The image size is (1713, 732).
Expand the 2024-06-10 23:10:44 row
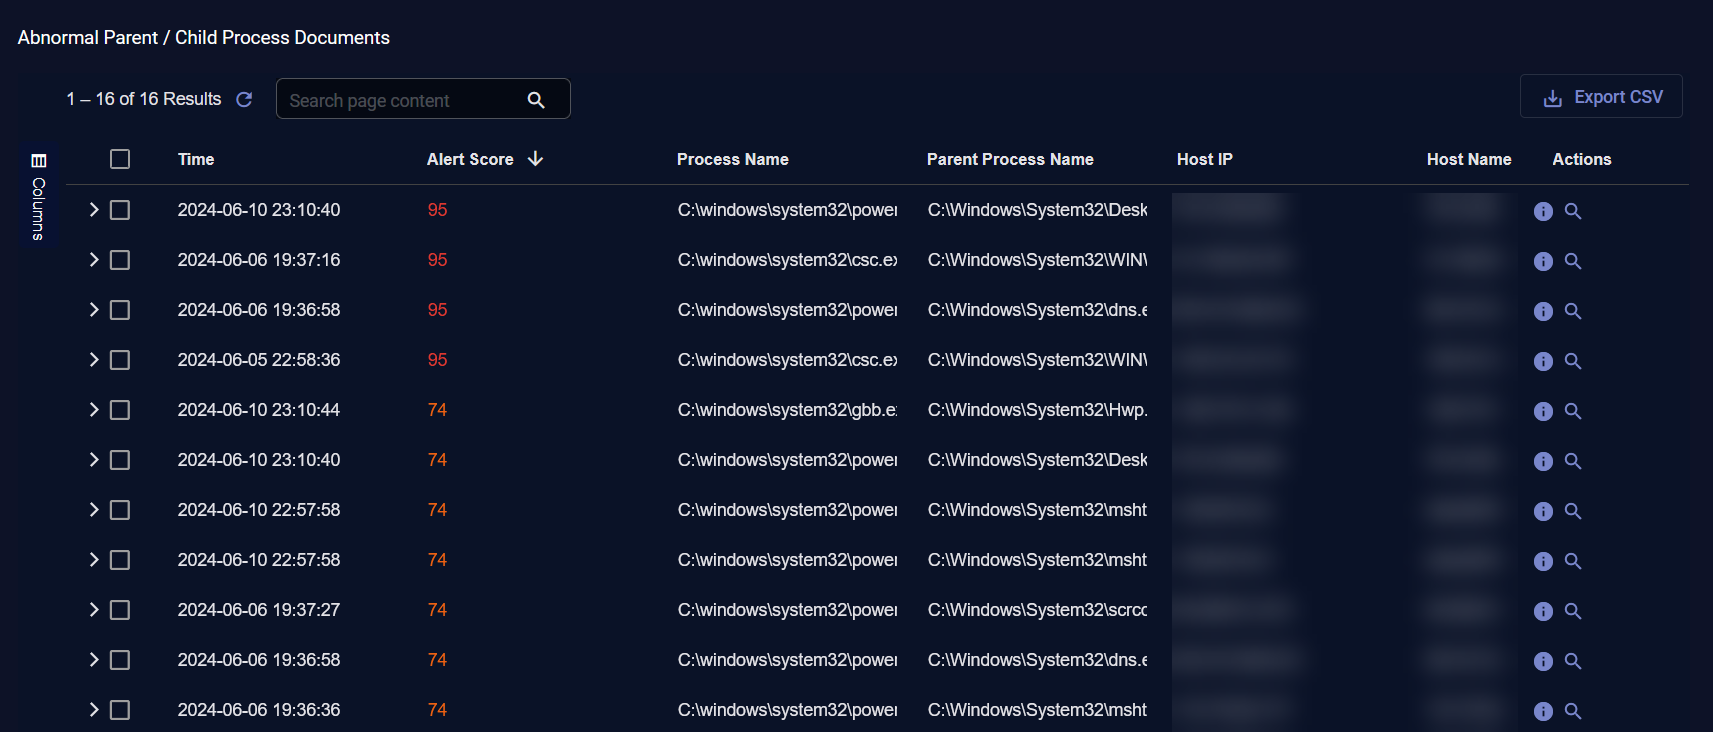coord(94,410)
